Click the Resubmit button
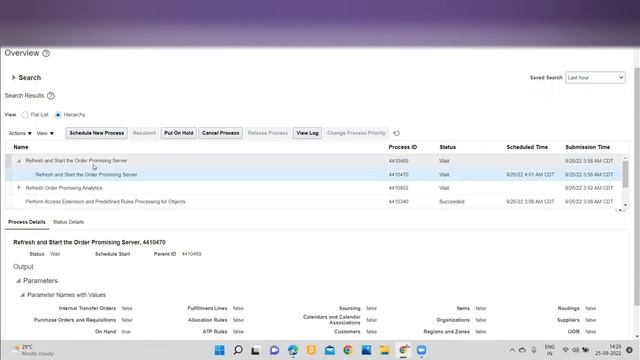Screen dimensions: 640x360 click(144, 133)
